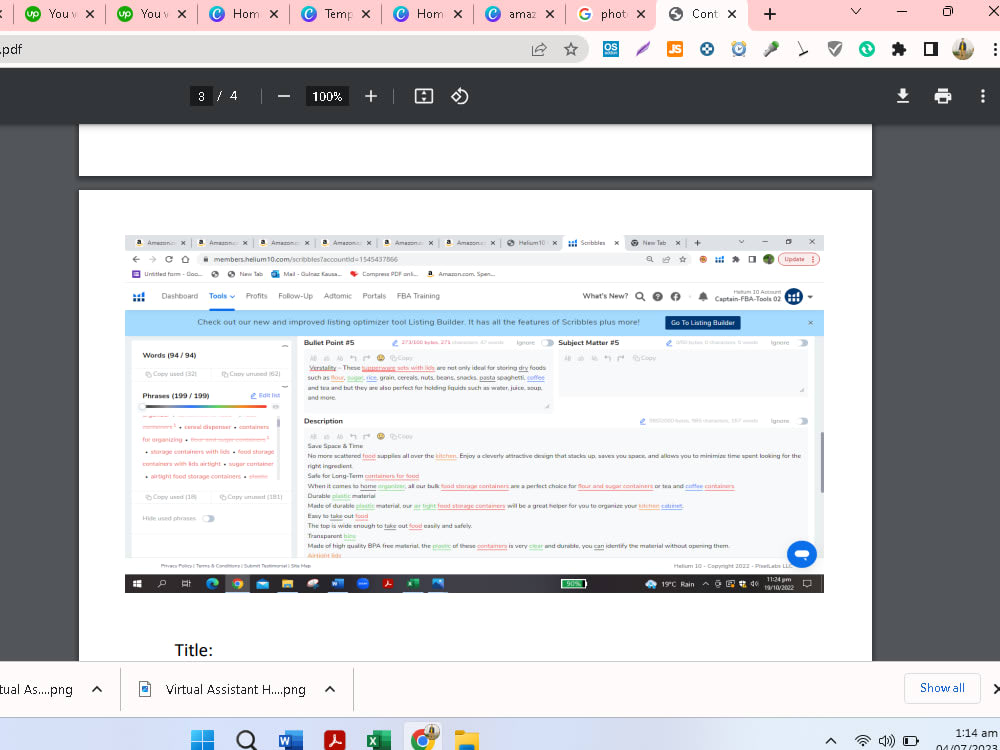Open the microphone extension
The height and width of the screenshot is (750, 1000).
771,49
